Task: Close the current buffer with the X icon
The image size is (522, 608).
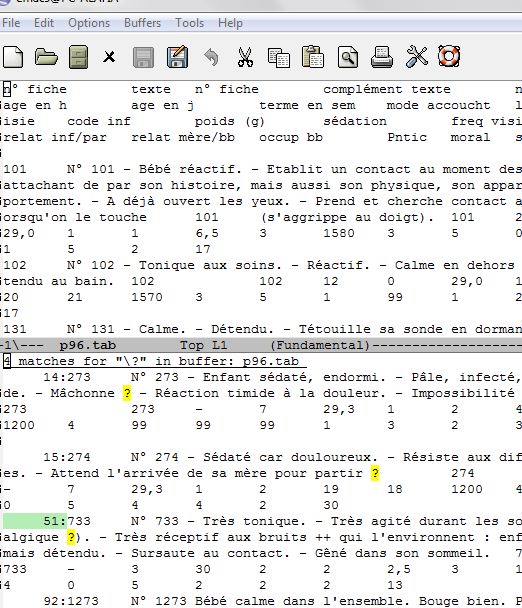Action: (109, 57)
